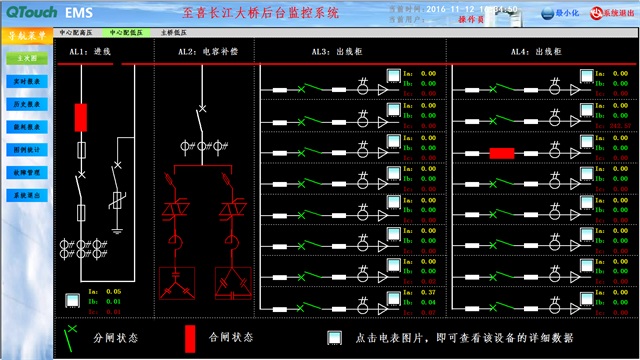This screenshot has height=360, width=640.
Task: Click the green top button in navigation menu
Action: click(x=27, y=58)
